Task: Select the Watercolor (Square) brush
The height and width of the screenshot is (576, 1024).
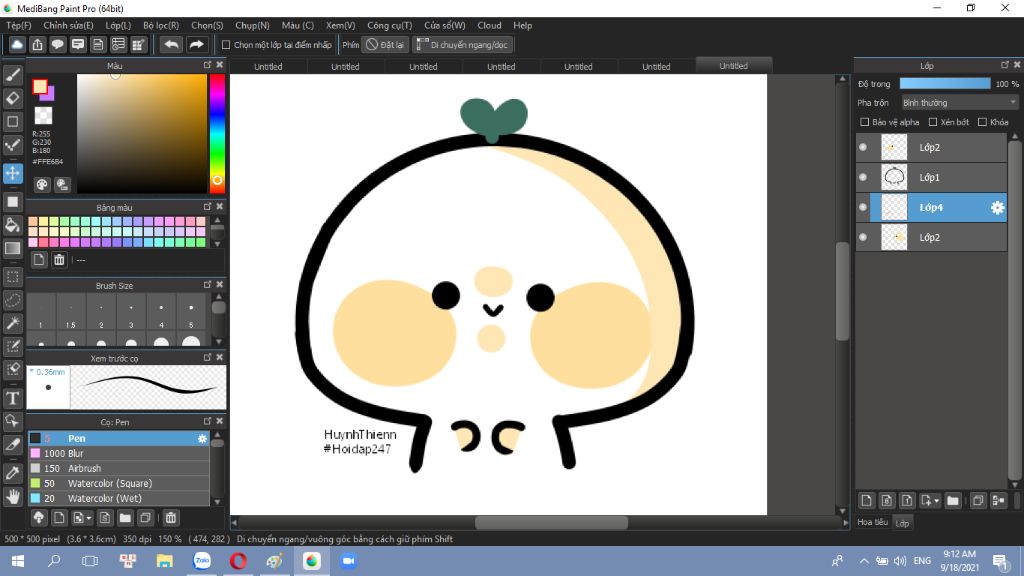Action: point(119,483)
